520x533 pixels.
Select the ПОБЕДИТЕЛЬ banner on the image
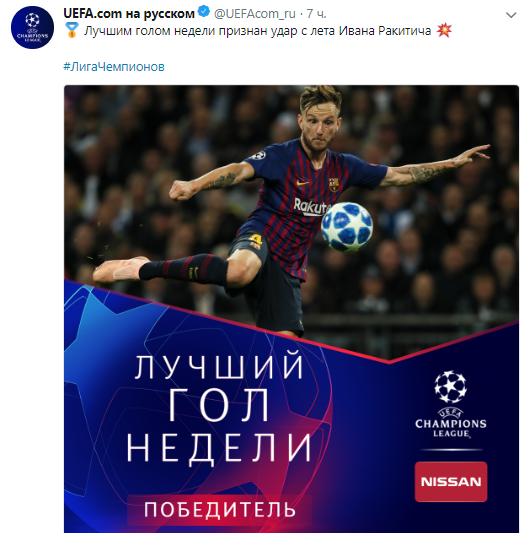pos(220,510)
